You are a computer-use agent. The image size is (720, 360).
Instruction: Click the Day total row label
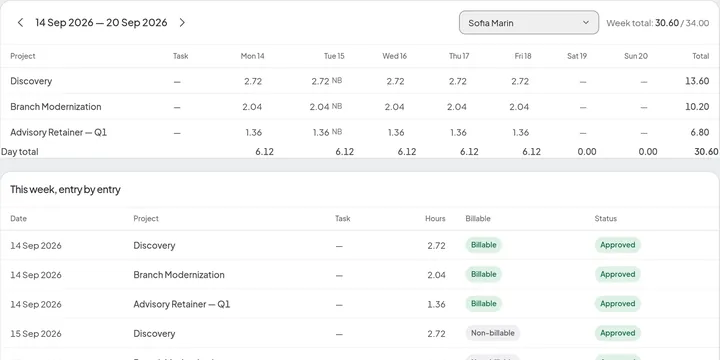(20, 152)
